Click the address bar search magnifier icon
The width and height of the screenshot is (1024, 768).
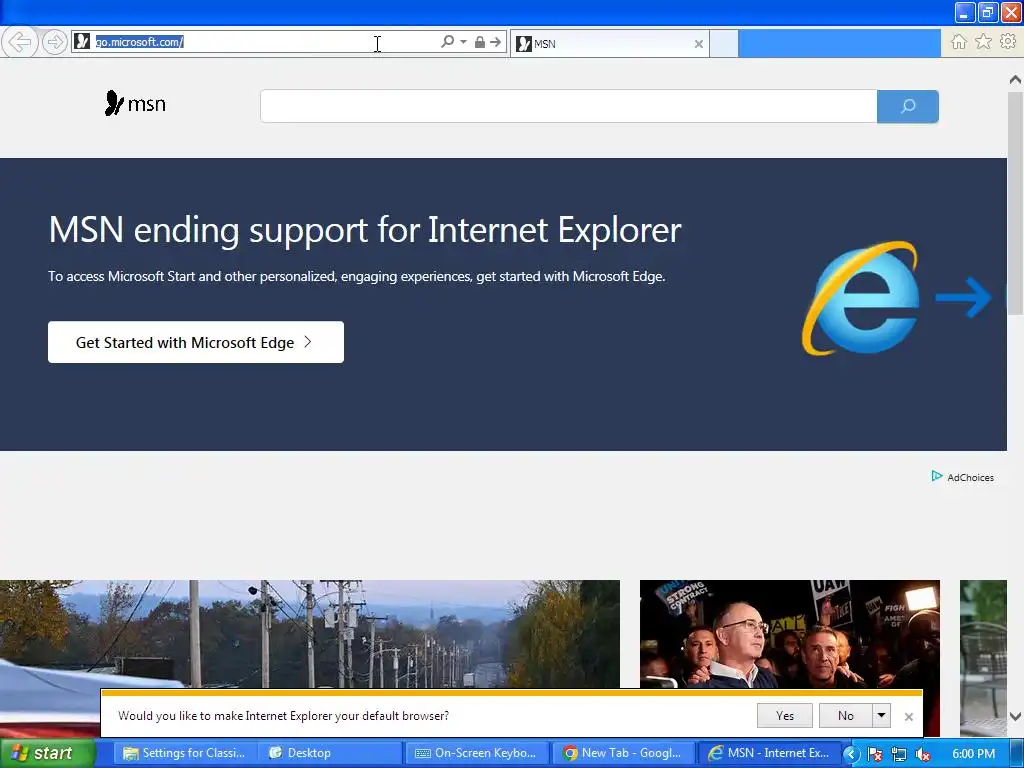click(x=447, y=42)
